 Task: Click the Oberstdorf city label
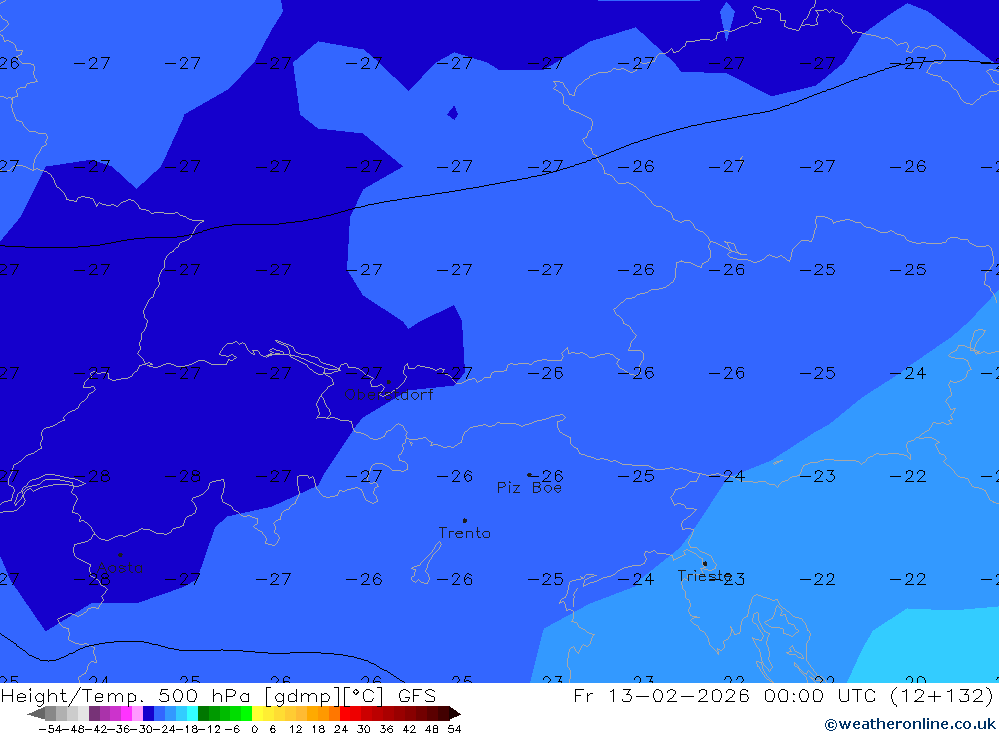388,395
